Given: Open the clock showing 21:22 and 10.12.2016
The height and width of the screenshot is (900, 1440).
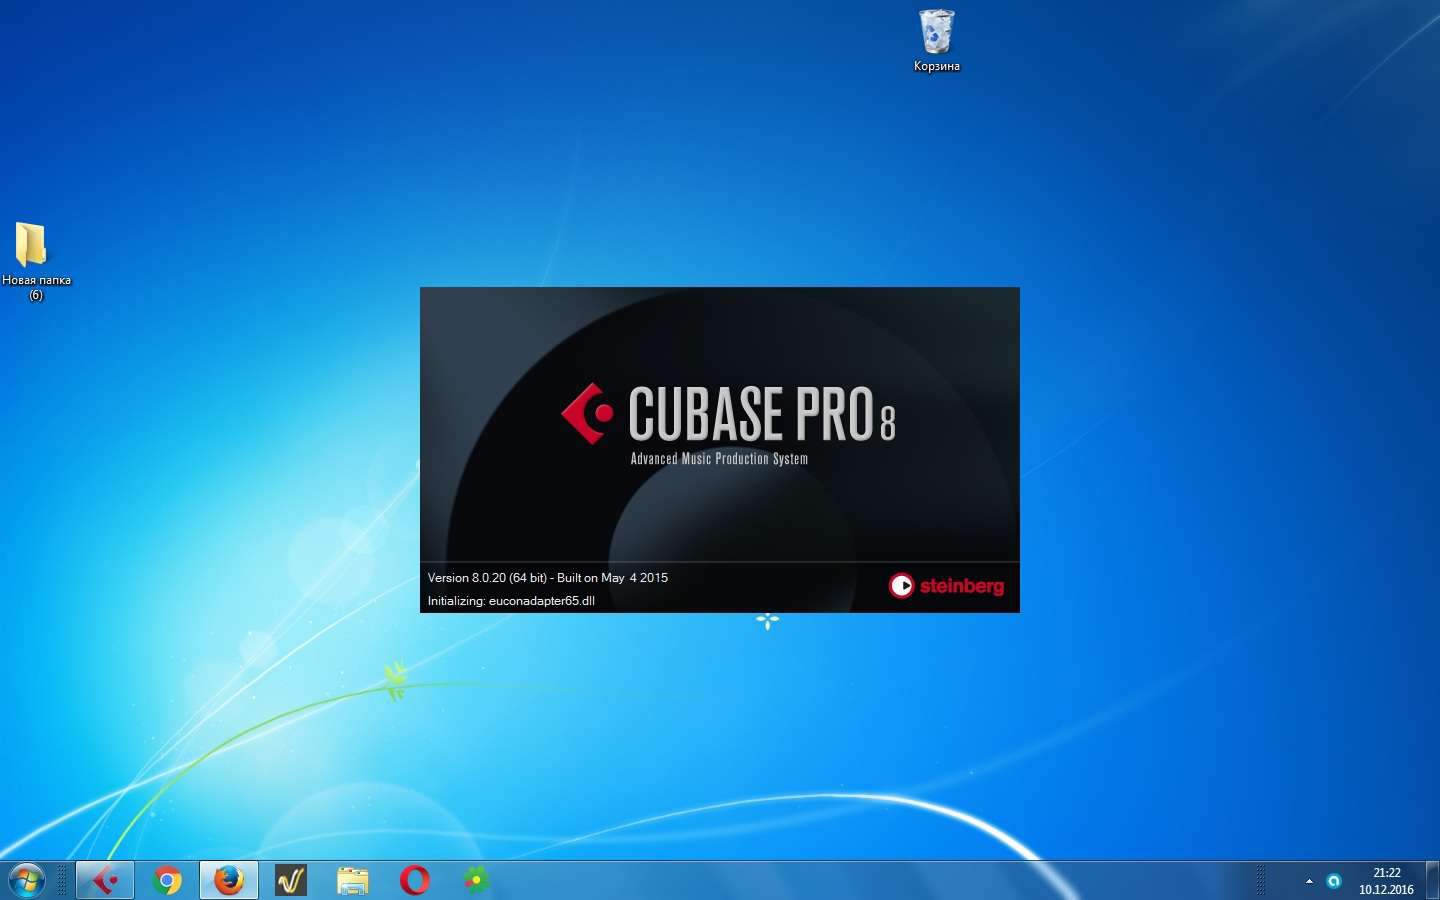Looking at the screenshot, I should point(1386,881).
